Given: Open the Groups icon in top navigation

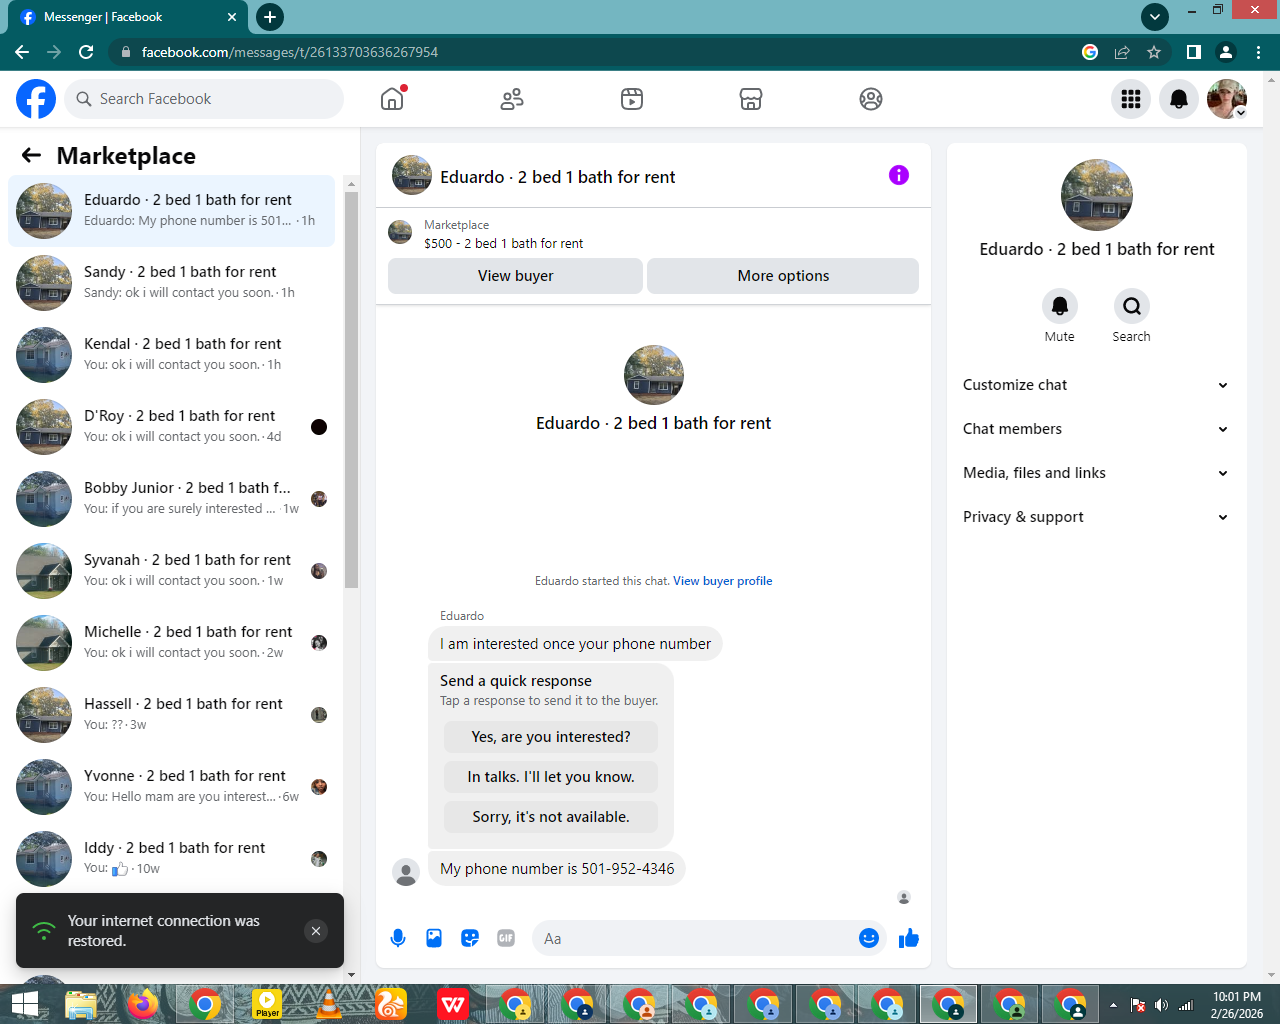Looking at the screenshot, I should (871, 99).
